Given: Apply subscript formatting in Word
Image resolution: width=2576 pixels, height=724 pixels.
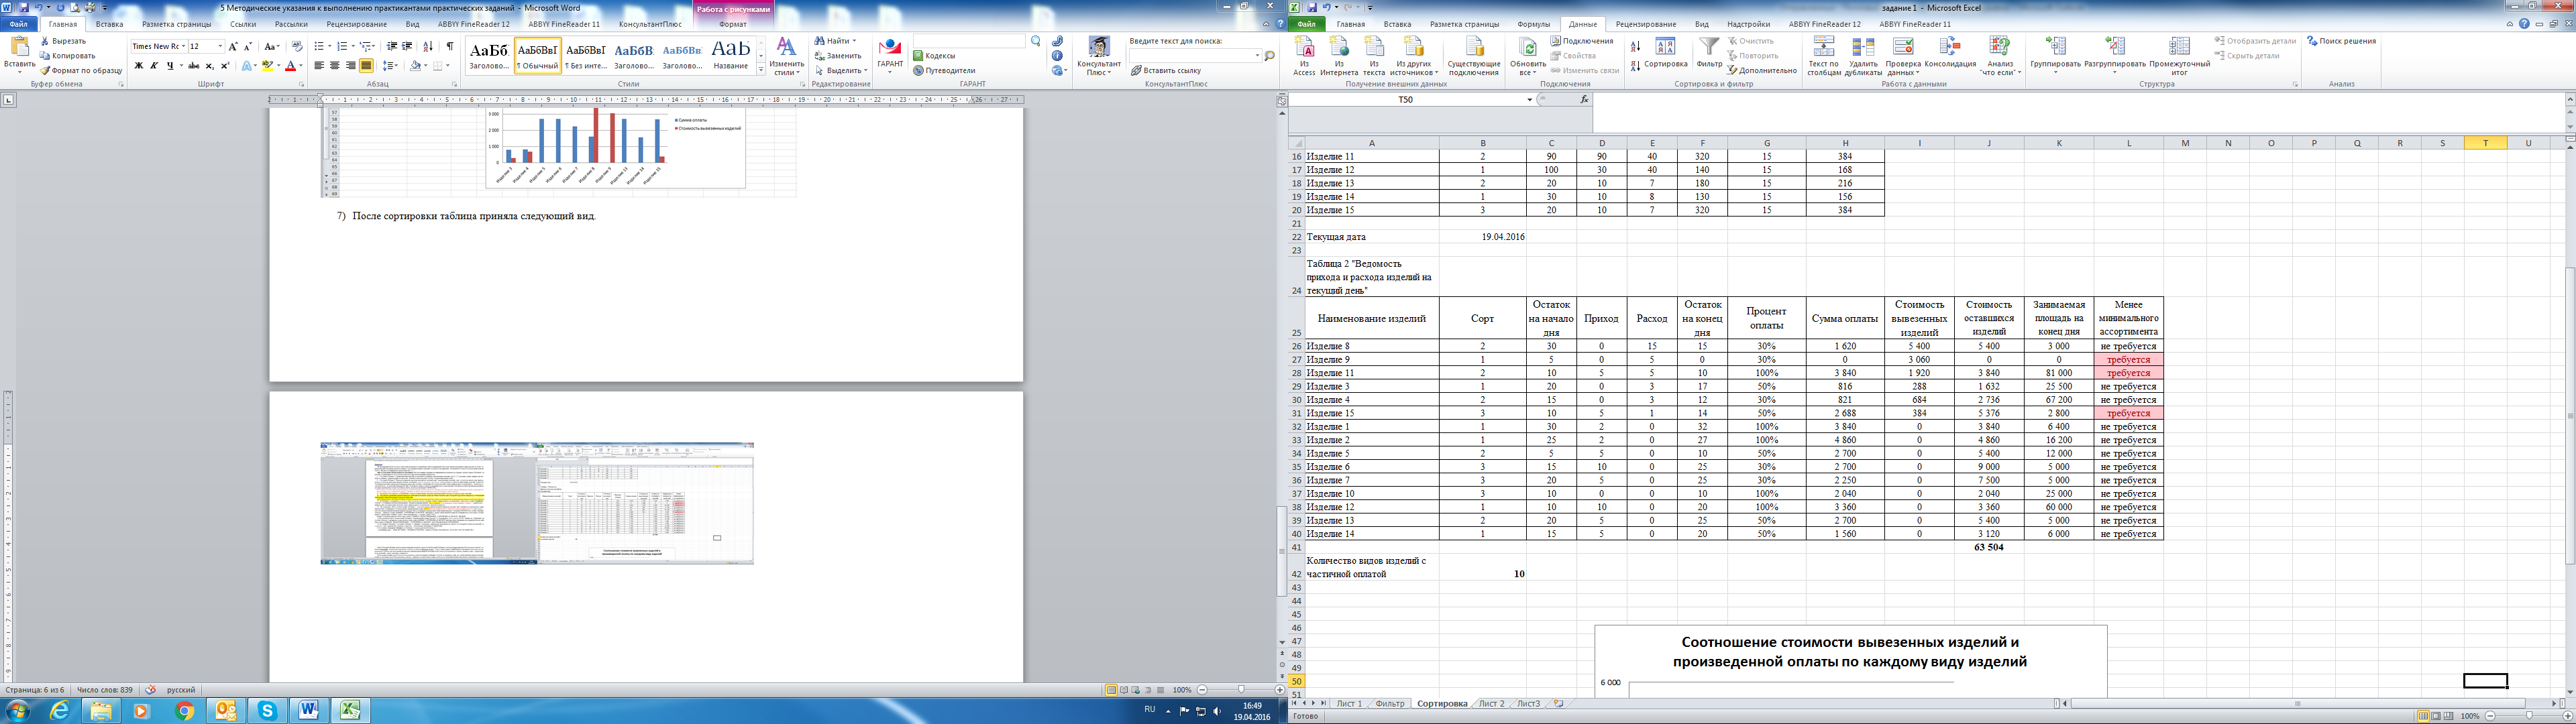Looking at the screenshot, I should coord(209,66).
